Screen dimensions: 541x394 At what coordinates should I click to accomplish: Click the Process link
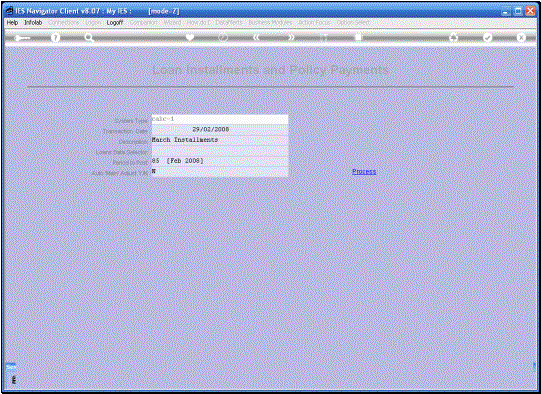[x=364, y=171]
